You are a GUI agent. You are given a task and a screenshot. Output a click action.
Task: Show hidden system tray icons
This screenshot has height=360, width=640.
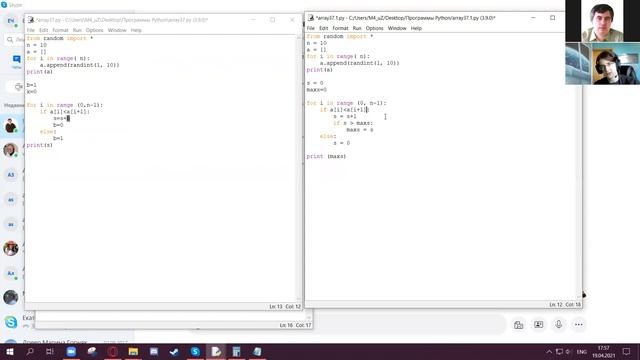(x=549, y=351)
